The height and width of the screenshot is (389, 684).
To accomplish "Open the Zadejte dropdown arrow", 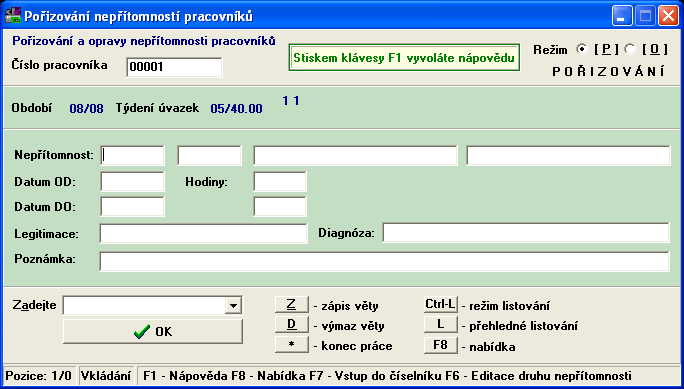I will coord(233,306).
